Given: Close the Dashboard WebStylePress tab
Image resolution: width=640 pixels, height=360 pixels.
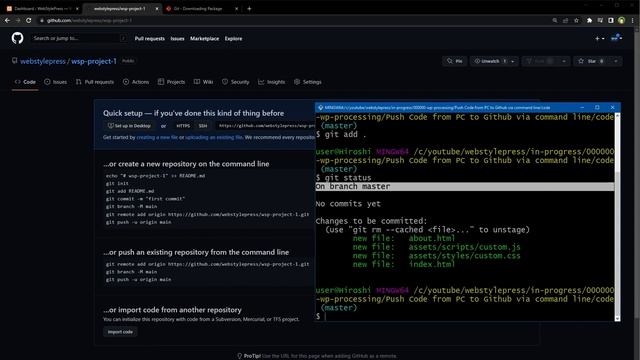Looking at the screenshot, I should click(x=77, y=9).
